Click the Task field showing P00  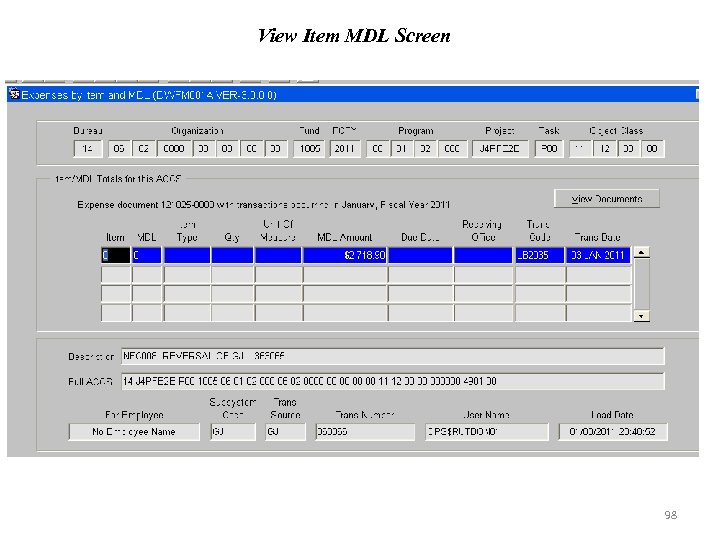pos(549,149)
